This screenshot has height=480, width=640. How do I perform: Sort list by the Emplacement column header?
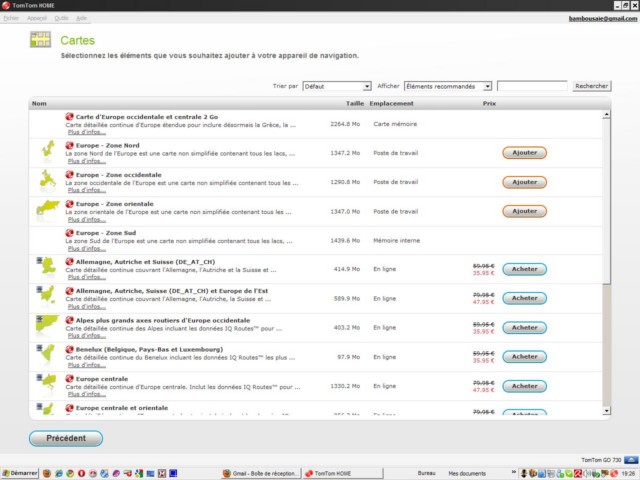(x=391, y=104)
